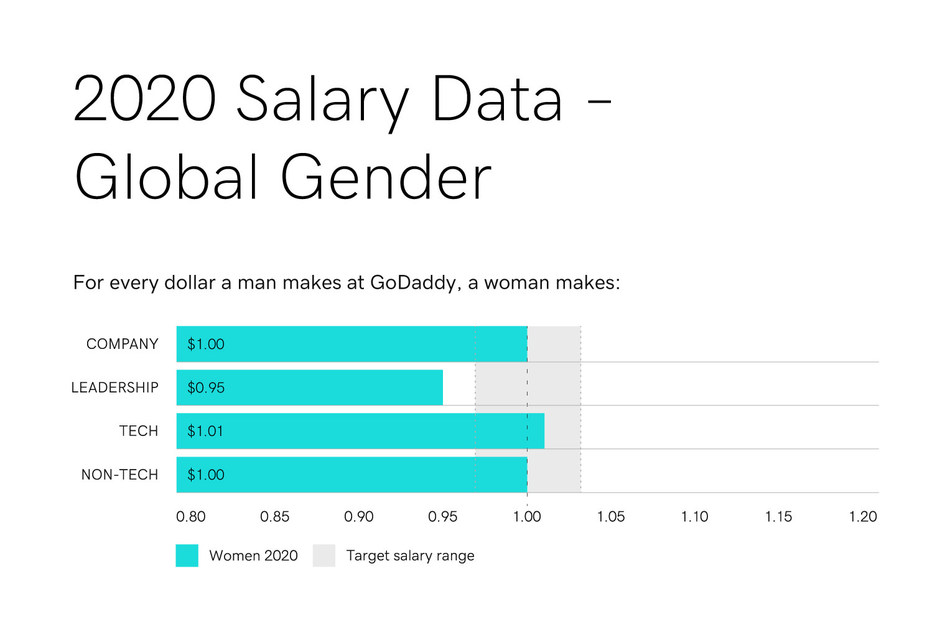This screenshot has width=950, height=640.
Task: Click the 0.80 axis tick label
Action: pos(191,517)
